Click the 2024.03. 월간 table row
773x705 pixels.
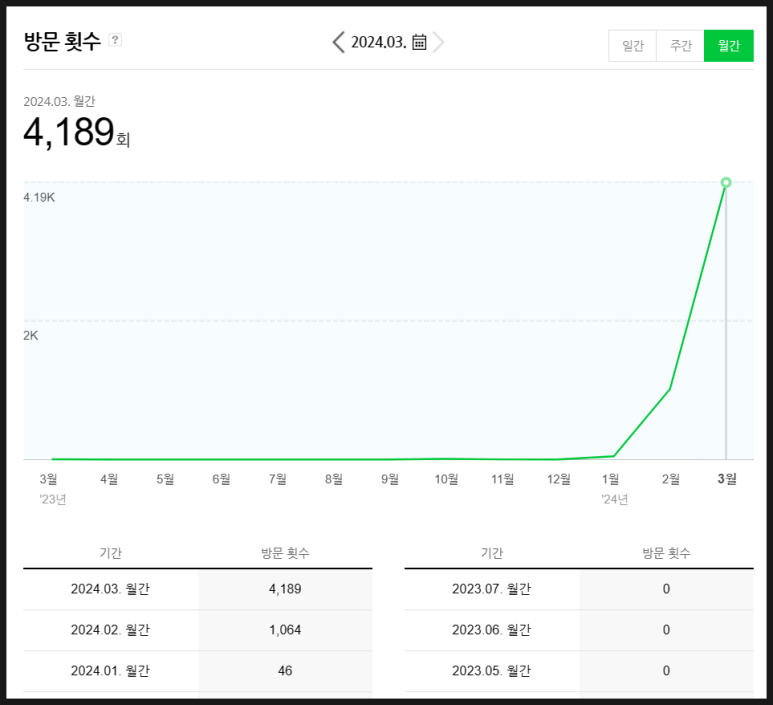[198, 589]
